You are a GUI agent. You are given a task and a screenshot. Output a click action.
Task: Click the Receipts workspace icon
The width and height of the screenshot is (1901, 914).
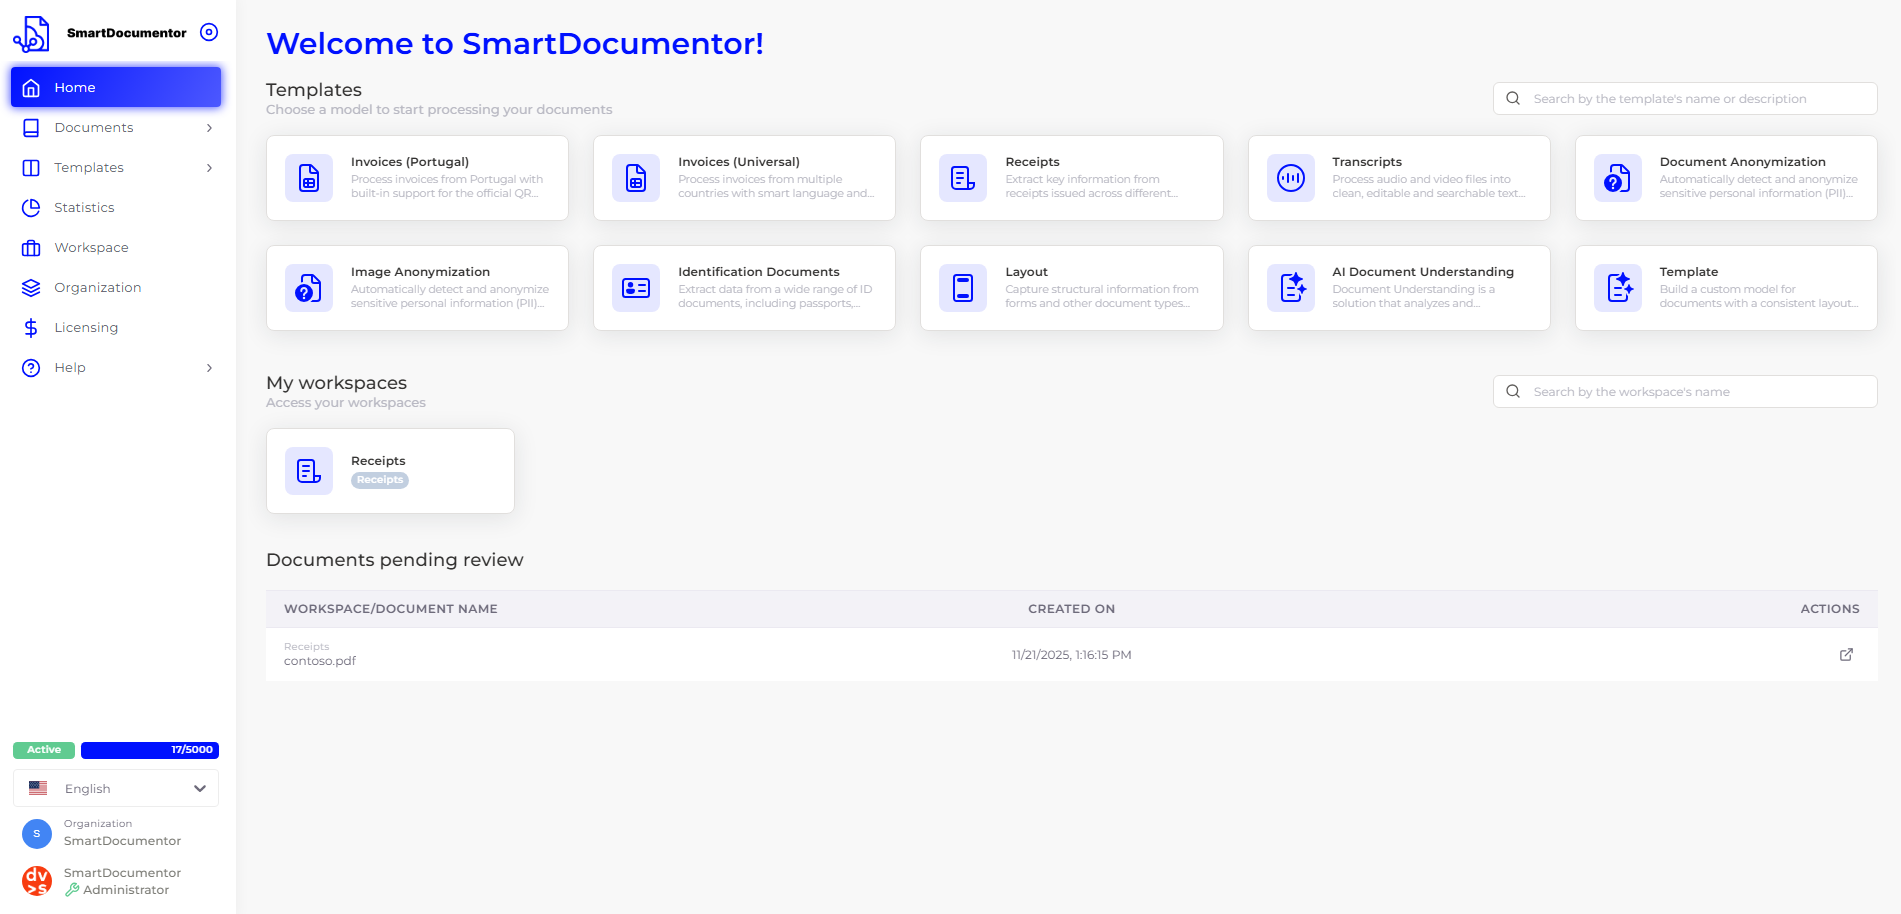point(309,471)
